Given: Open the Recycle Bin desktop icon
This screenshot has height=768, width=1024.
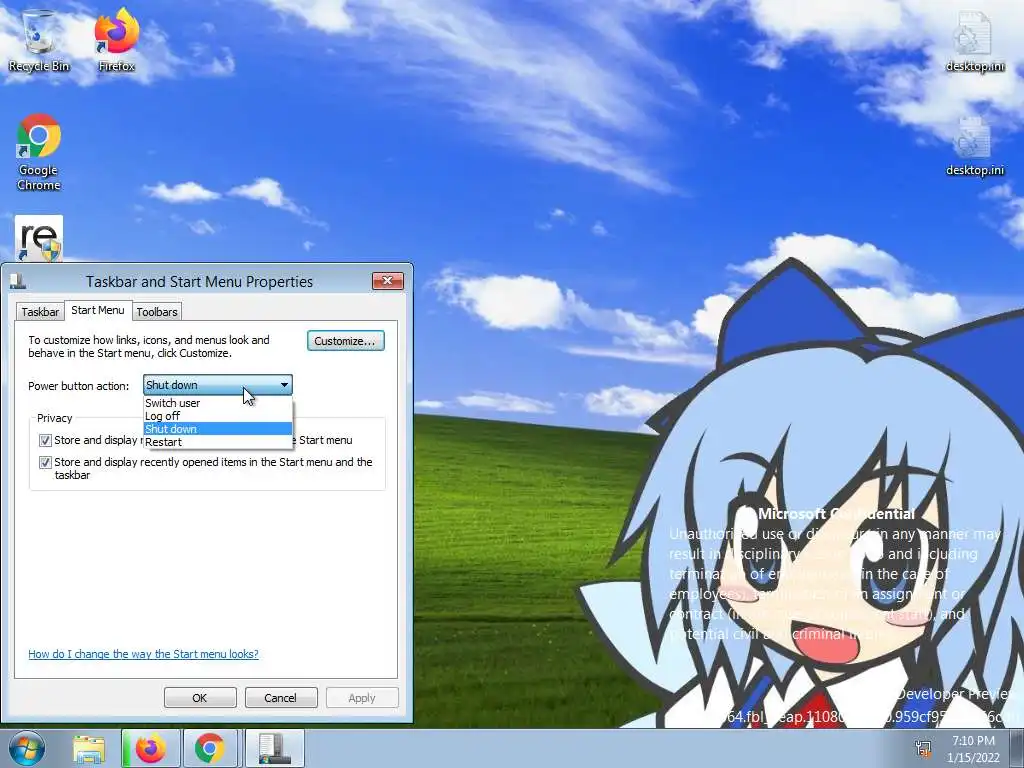Looking at the screenshot, I should (x=39, y=40).
